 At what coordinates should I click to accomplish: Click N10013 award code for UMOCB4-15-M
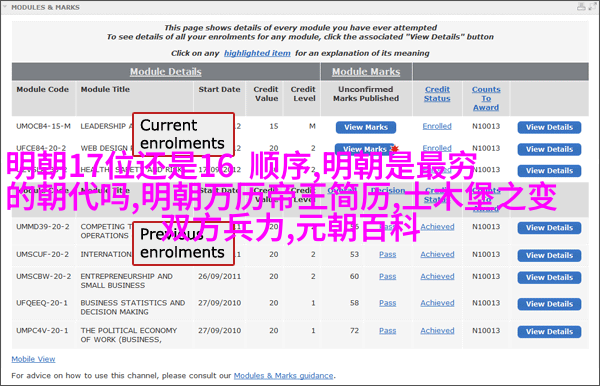click(x=486, y=126)
